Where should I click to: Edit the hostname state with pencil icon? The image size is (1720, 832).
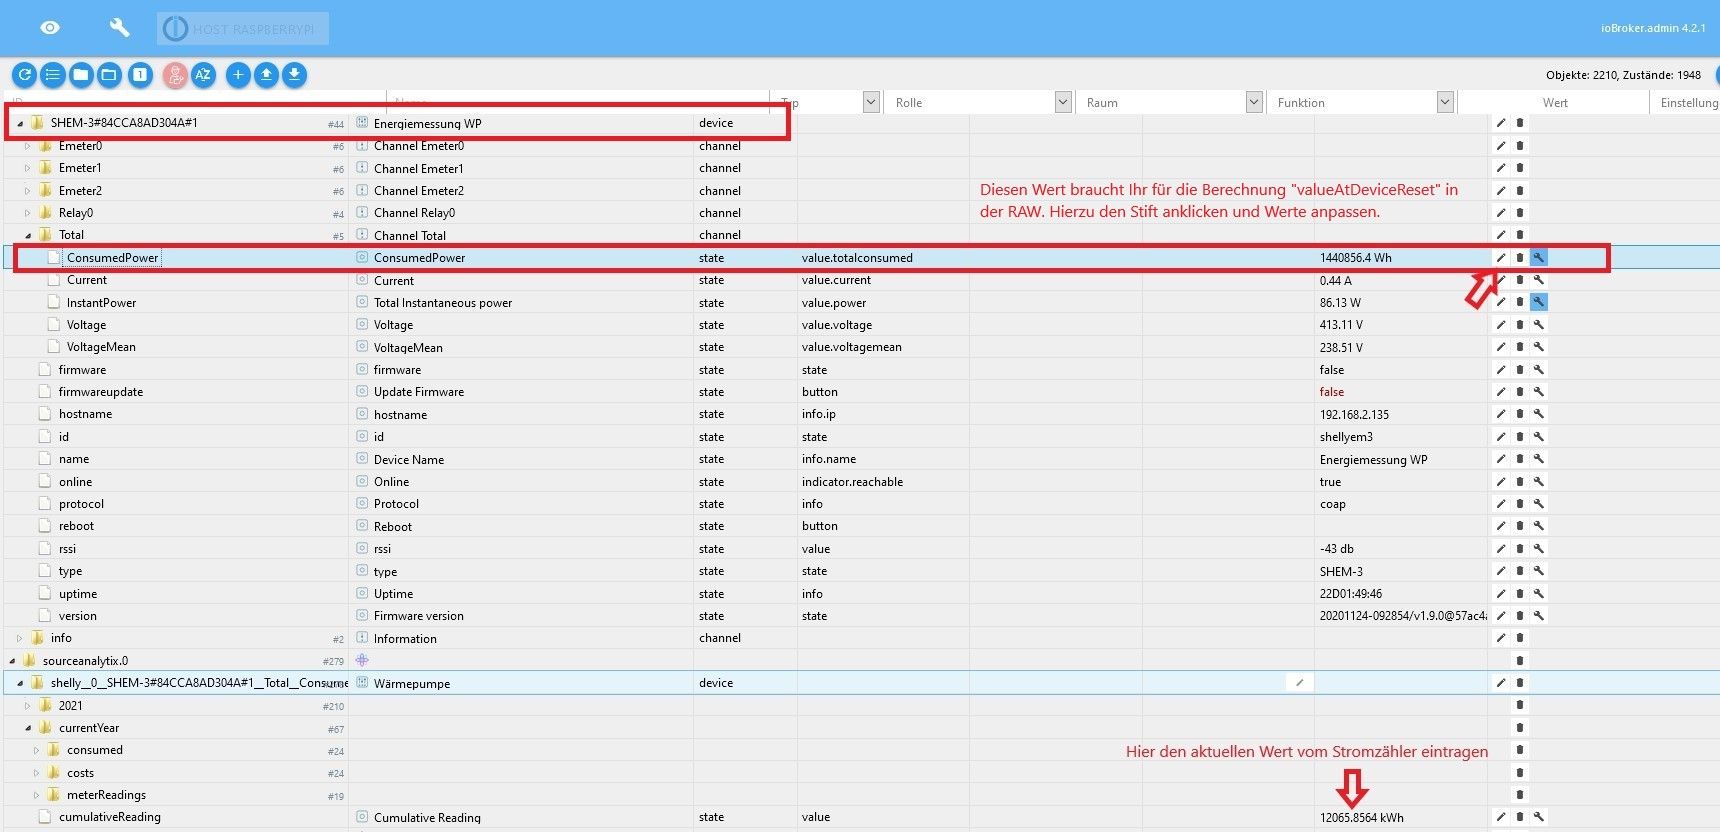point(1500,414)
